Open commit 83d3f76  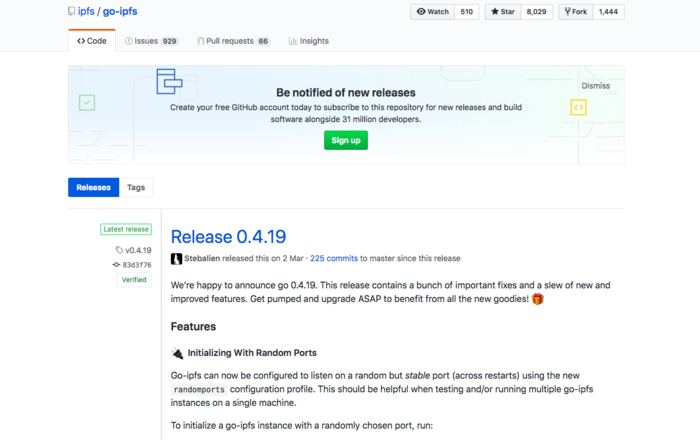(137, 265)
